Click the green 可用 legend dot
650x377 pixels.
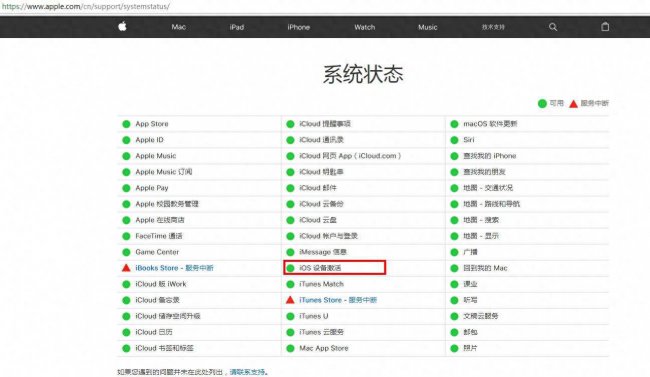pos(542,103)
